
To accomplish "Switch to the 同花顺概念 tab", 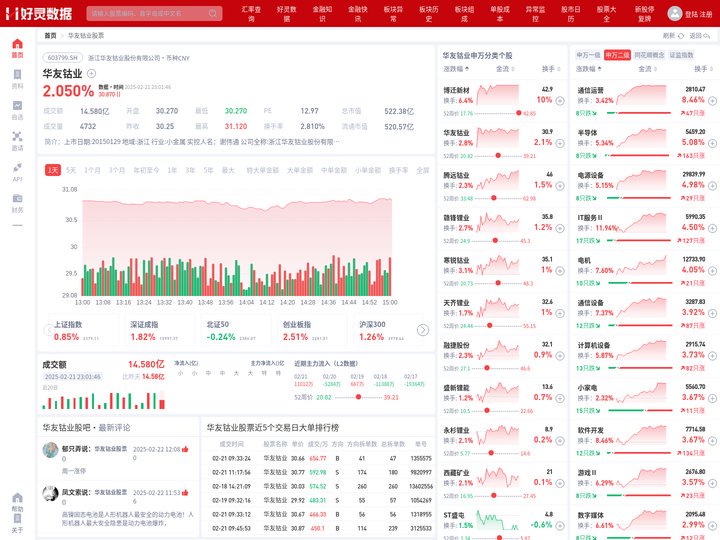I will (x=649, y=55).
